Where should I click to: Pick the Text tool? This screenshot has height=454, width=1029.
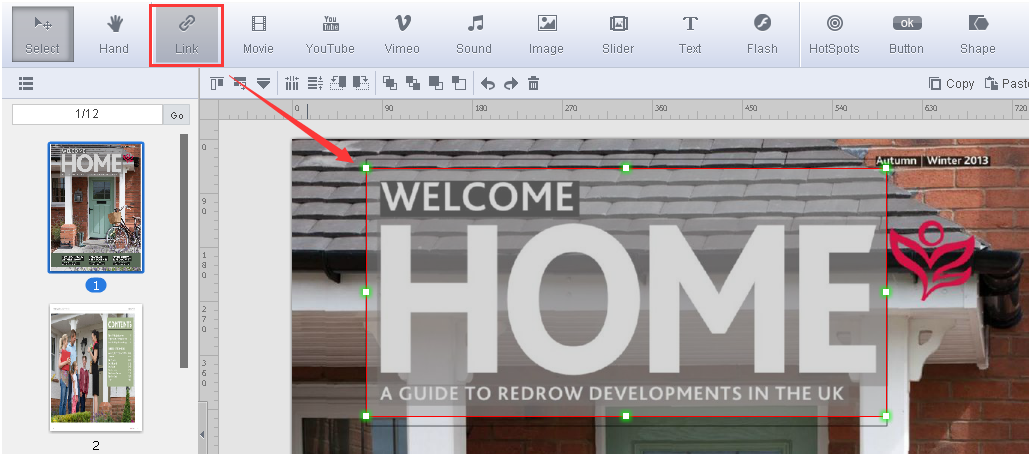[x=690, y=34]
